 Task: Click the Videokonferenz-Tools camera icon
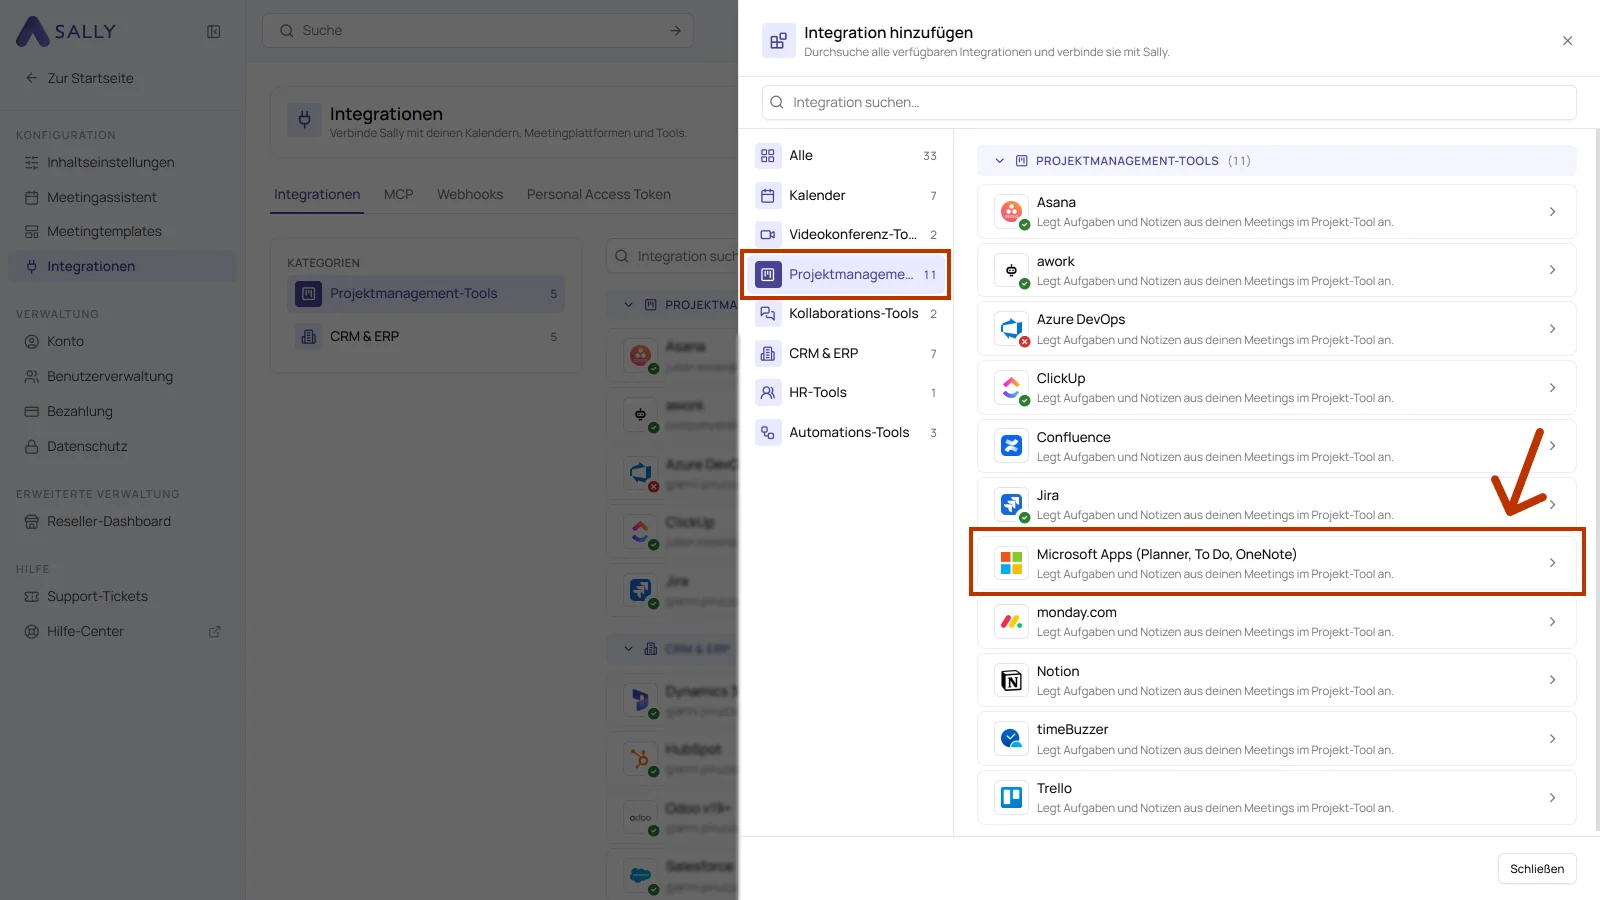pos(768,234)
